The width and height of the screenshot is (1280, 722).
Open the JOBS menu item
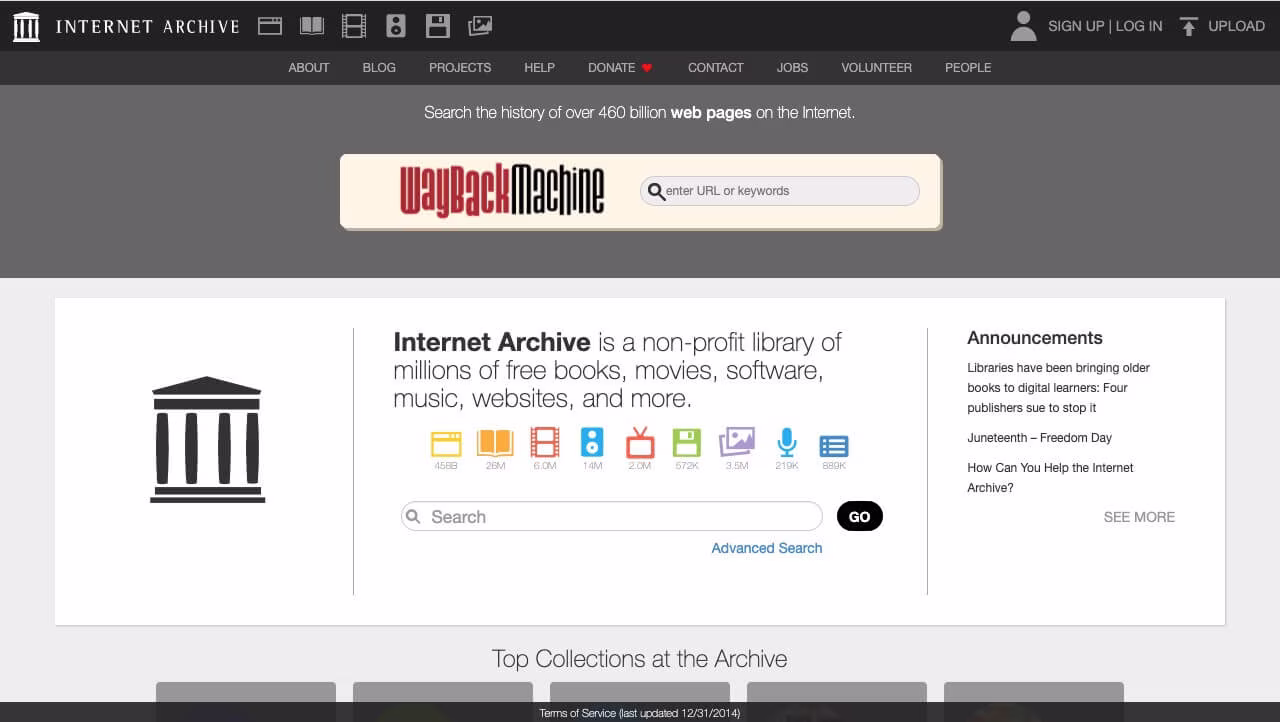(x=793, y=68)
